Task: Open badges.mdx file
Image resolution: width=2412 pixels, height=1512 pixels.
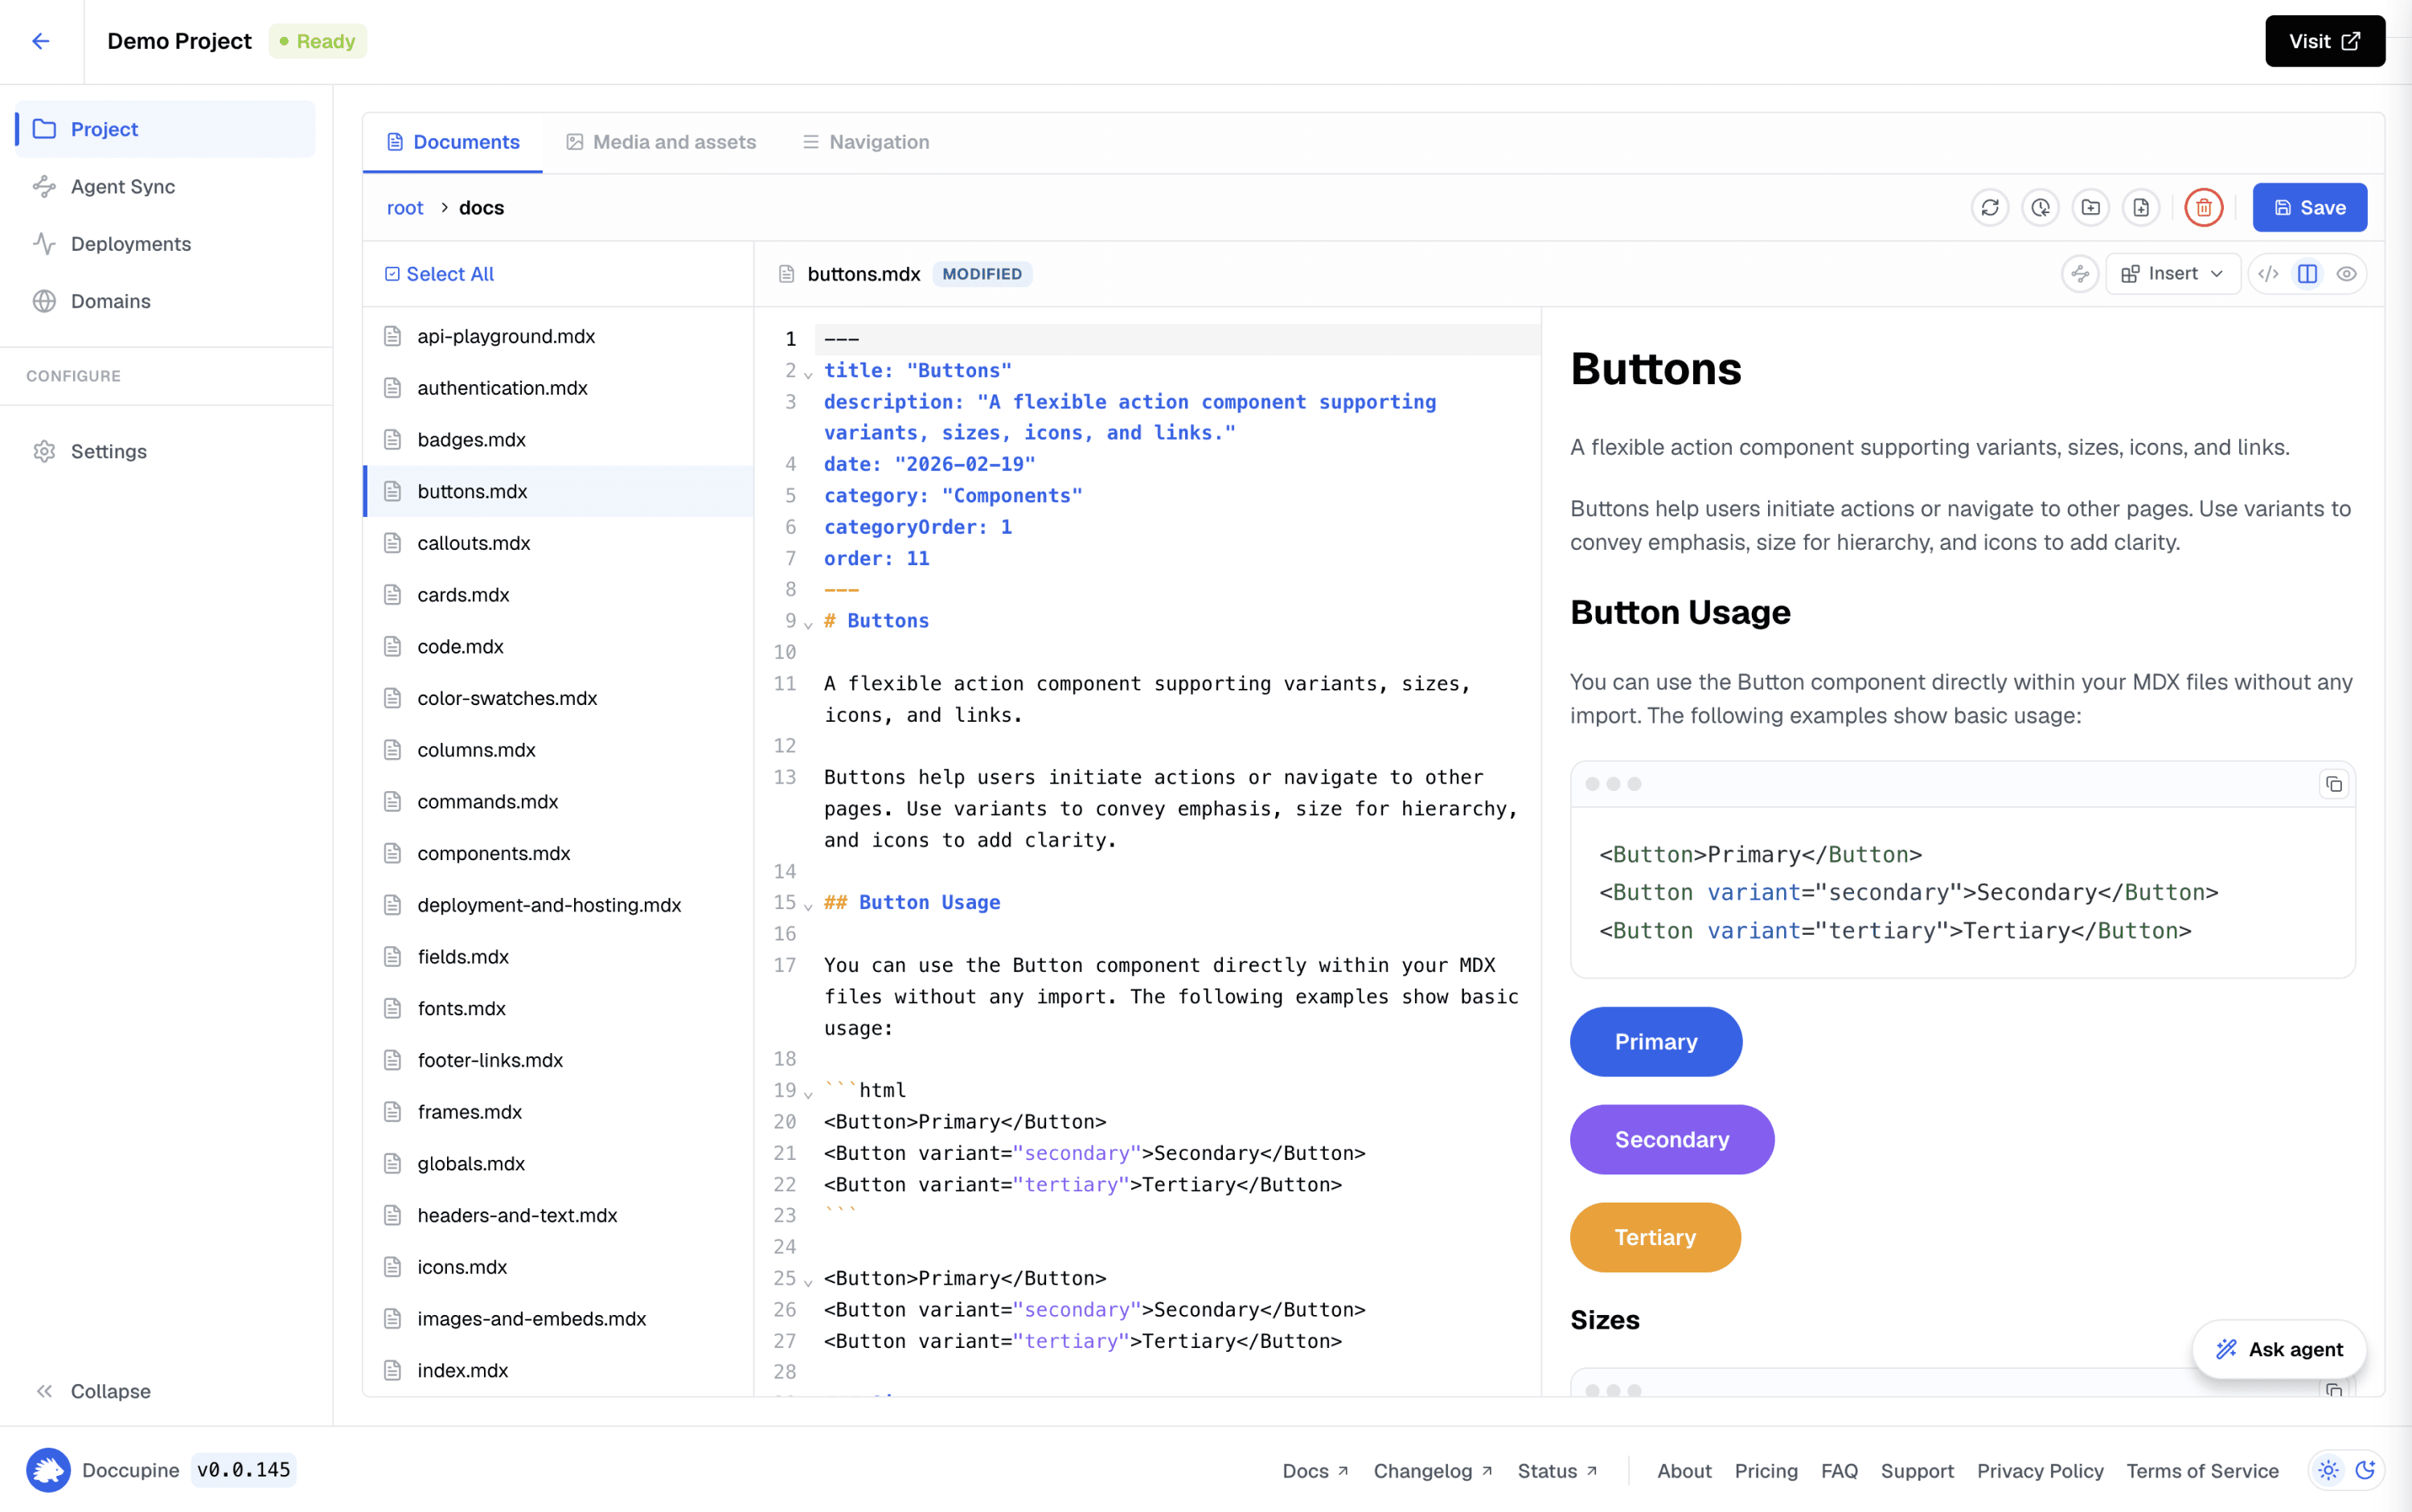Action: click(x=558, y=439)
